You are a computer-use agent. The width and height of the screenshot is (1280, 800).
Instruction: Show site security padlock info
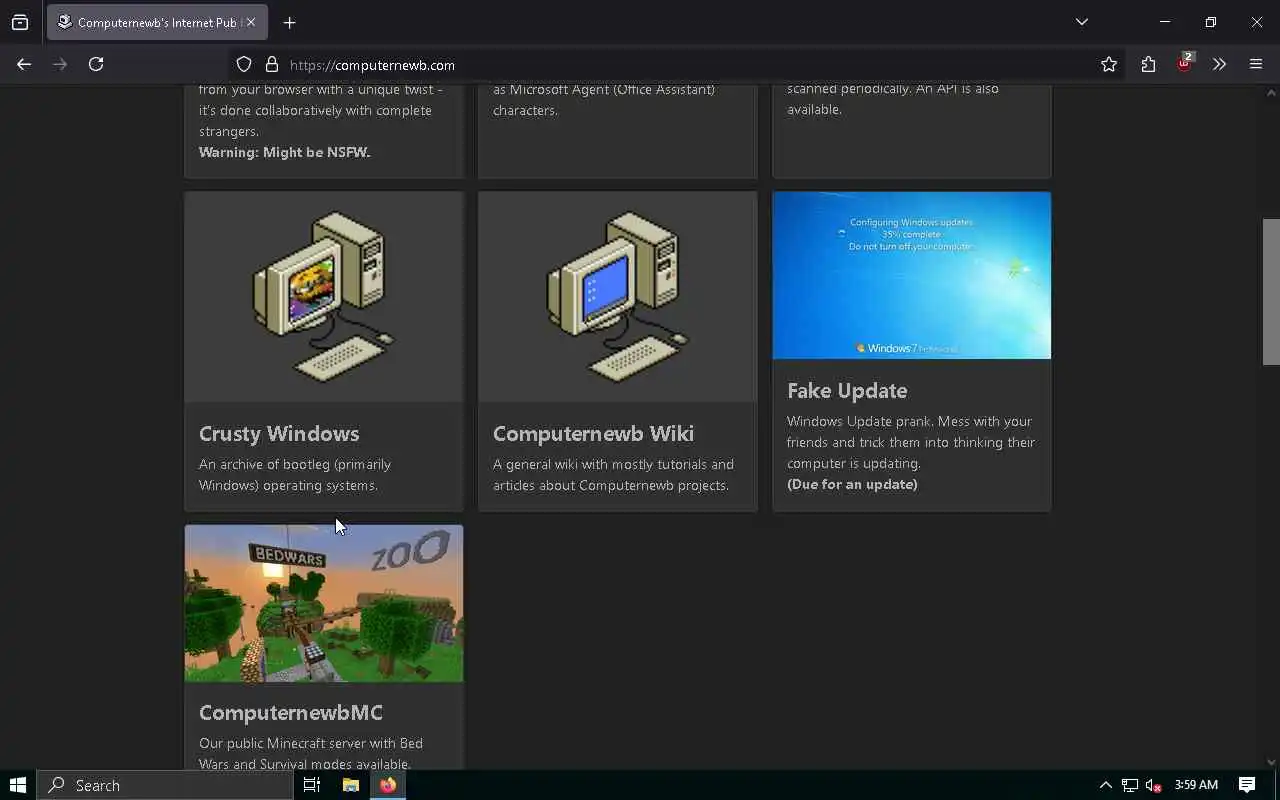point(271,65)
